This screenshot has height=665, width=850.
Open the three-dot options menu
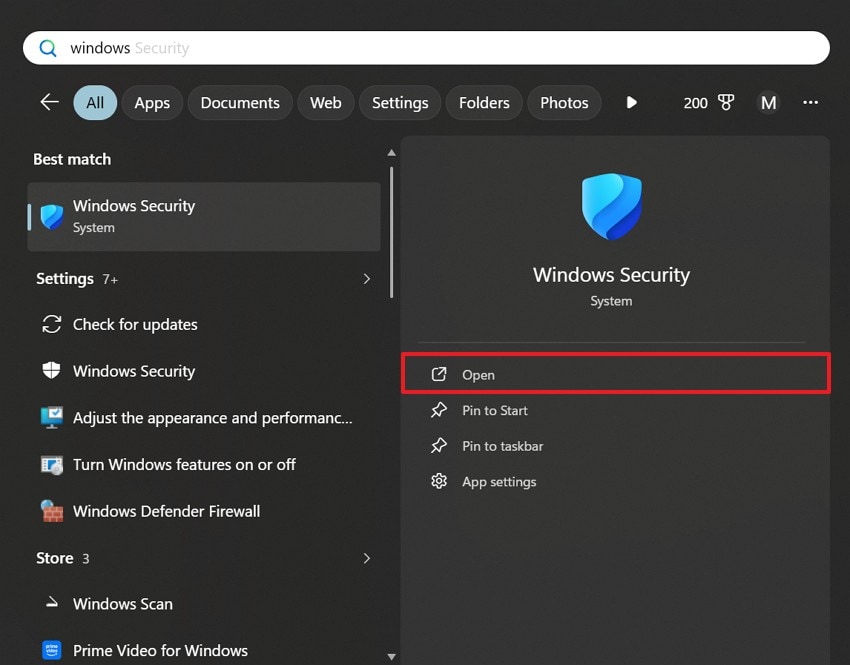coord(811,102)
